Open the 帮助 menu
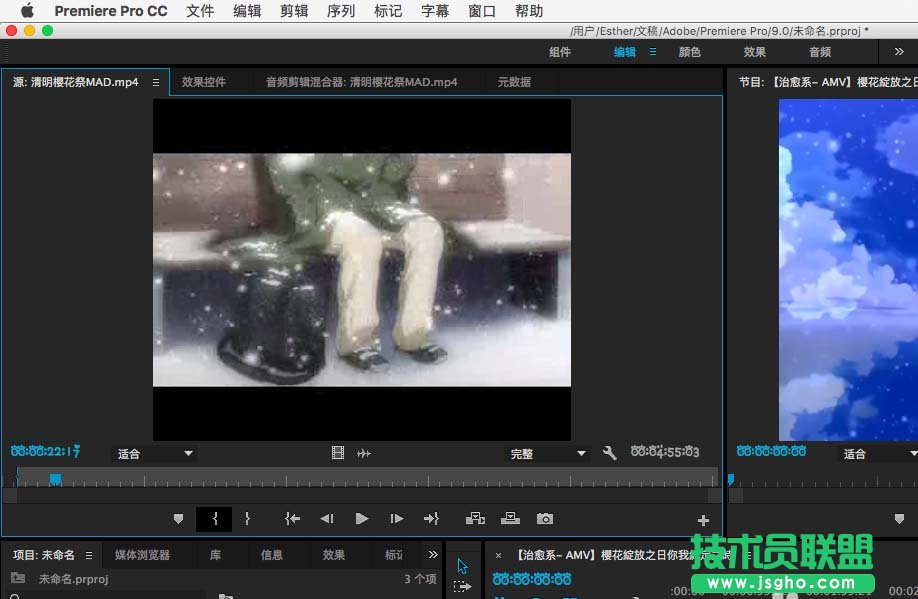This screenshot has height=599, width=918. (x=529, y=11)
